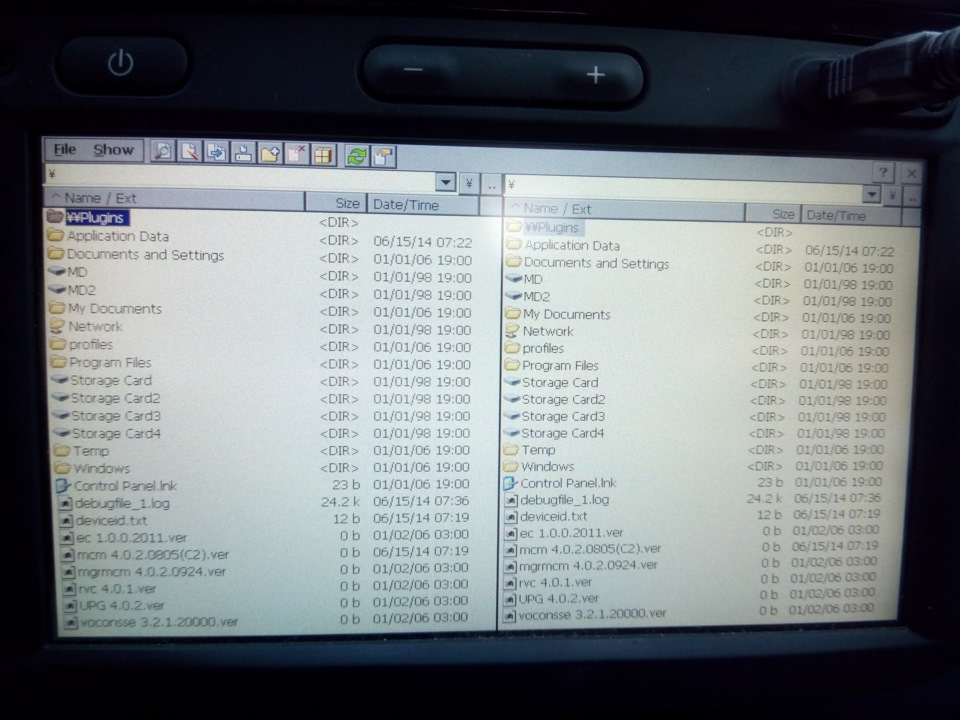Image resolution: width=960 pixels, height=720 pixels.
Task: Sort right panel by Date/Time header
Action: point(850,216)
